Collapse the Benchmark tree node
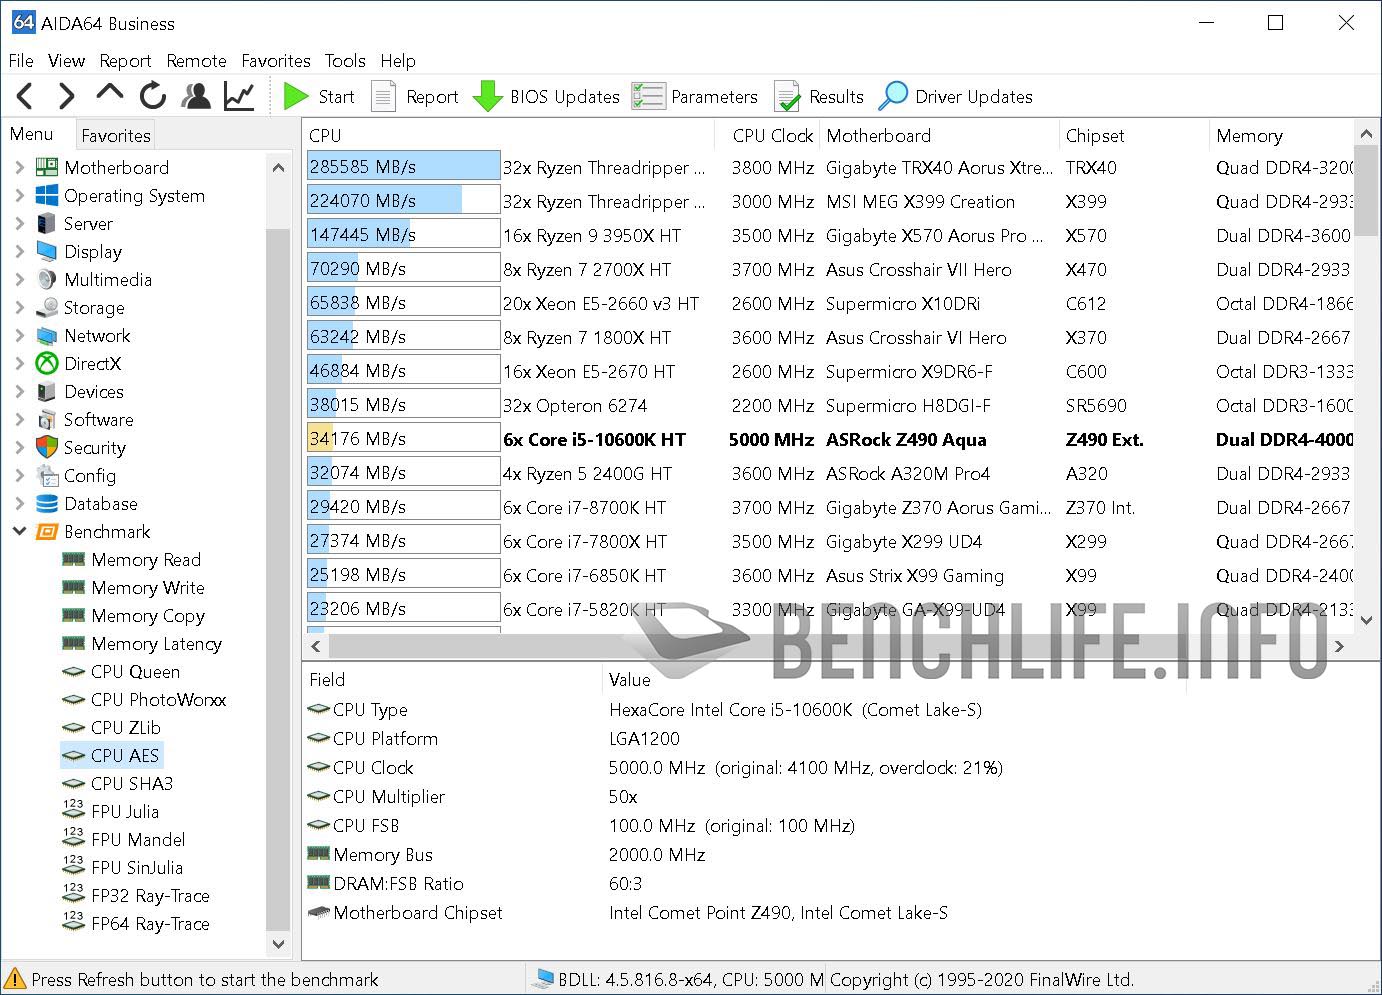The height and width of the screenshot is (995, 1382). 20,532
